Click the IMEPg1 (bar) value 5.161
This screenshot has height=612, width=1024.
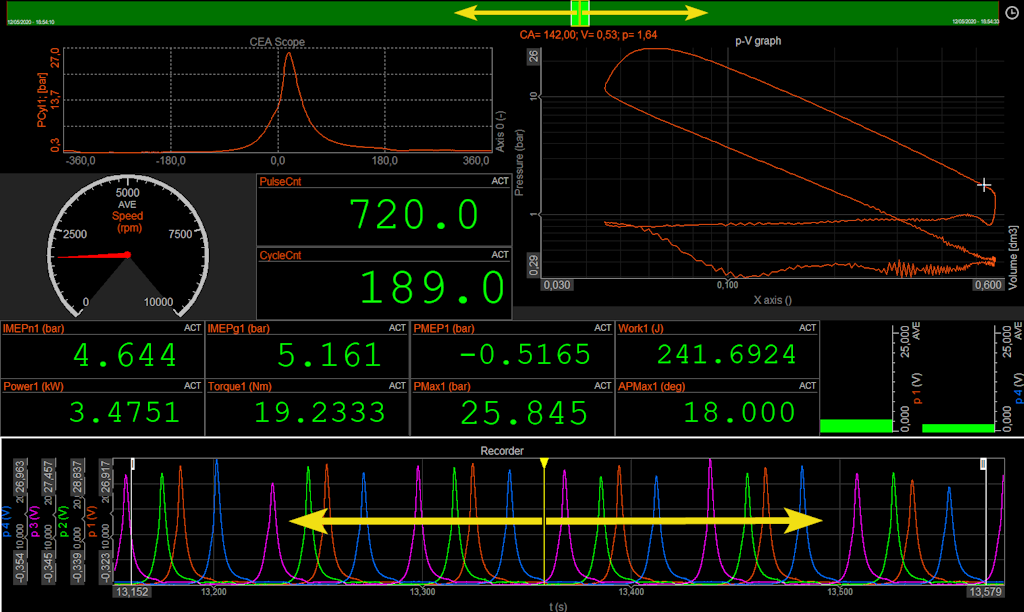pyautogui.click(x=329, y=355)
